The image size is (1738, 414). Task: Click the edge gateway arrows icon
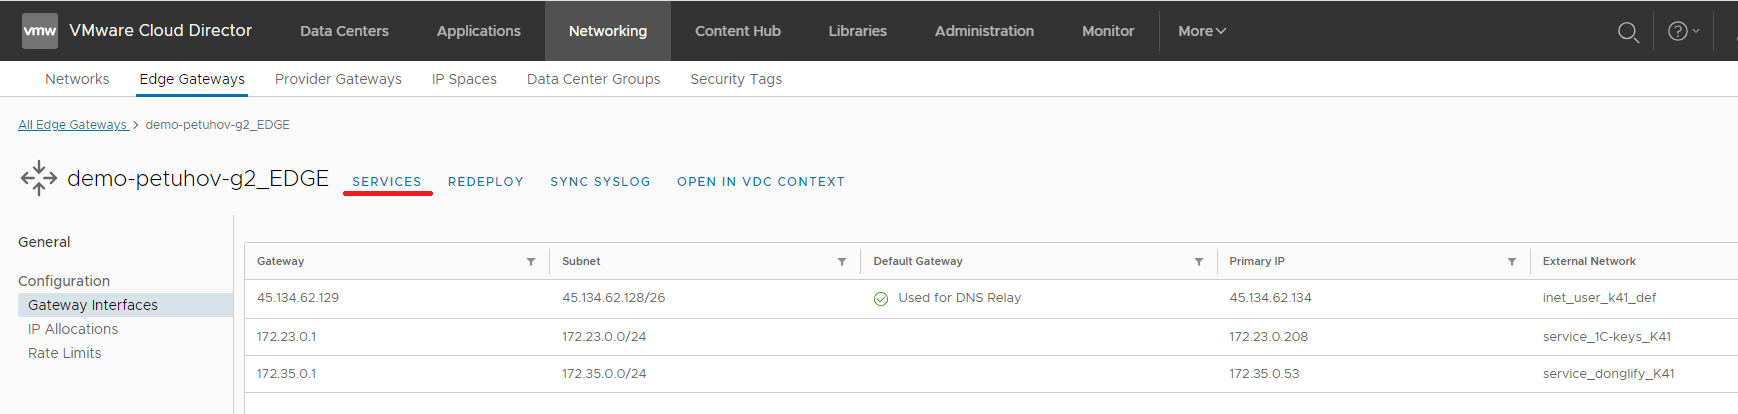39,179
